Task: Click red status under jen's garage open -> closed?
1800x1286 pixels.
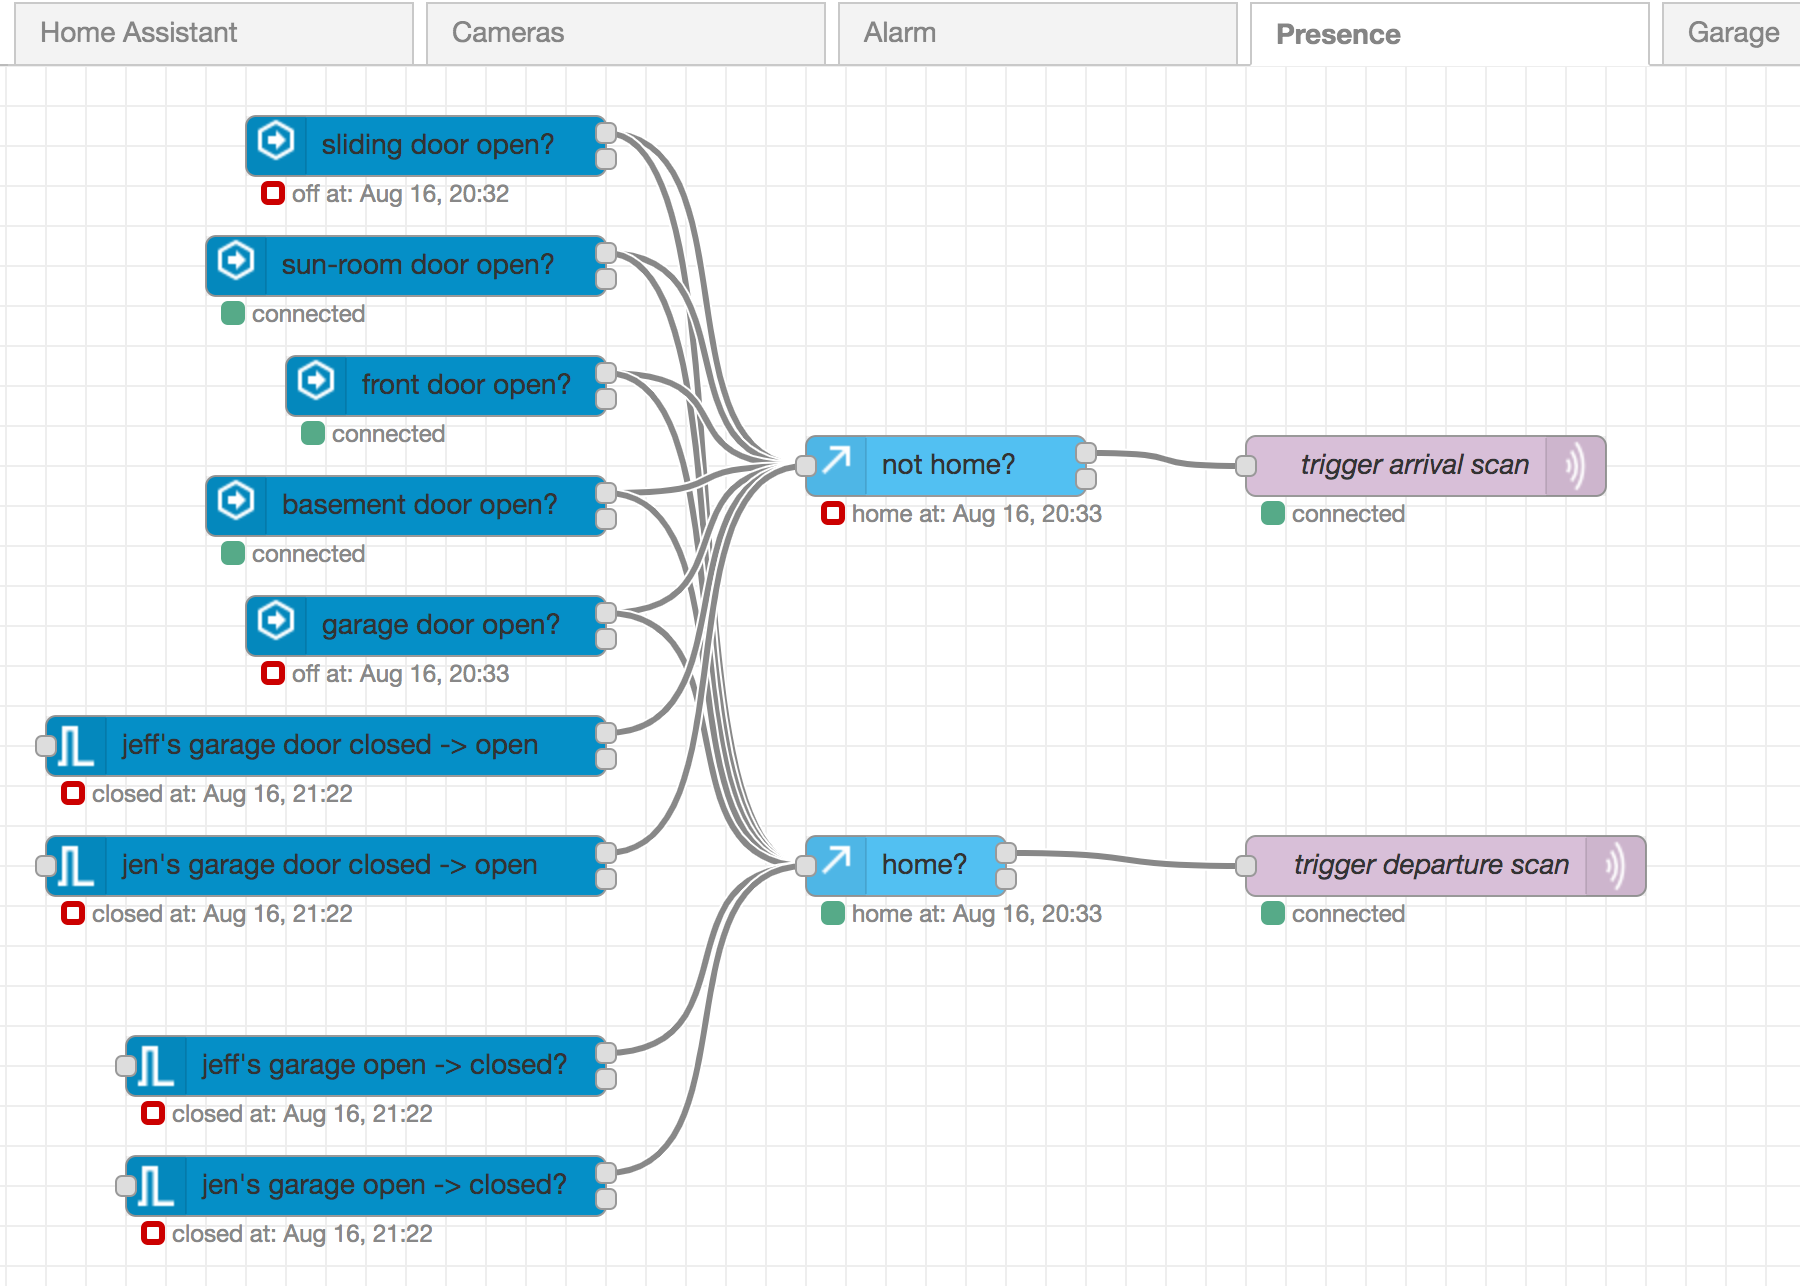Action: (x=153, y=1233)
